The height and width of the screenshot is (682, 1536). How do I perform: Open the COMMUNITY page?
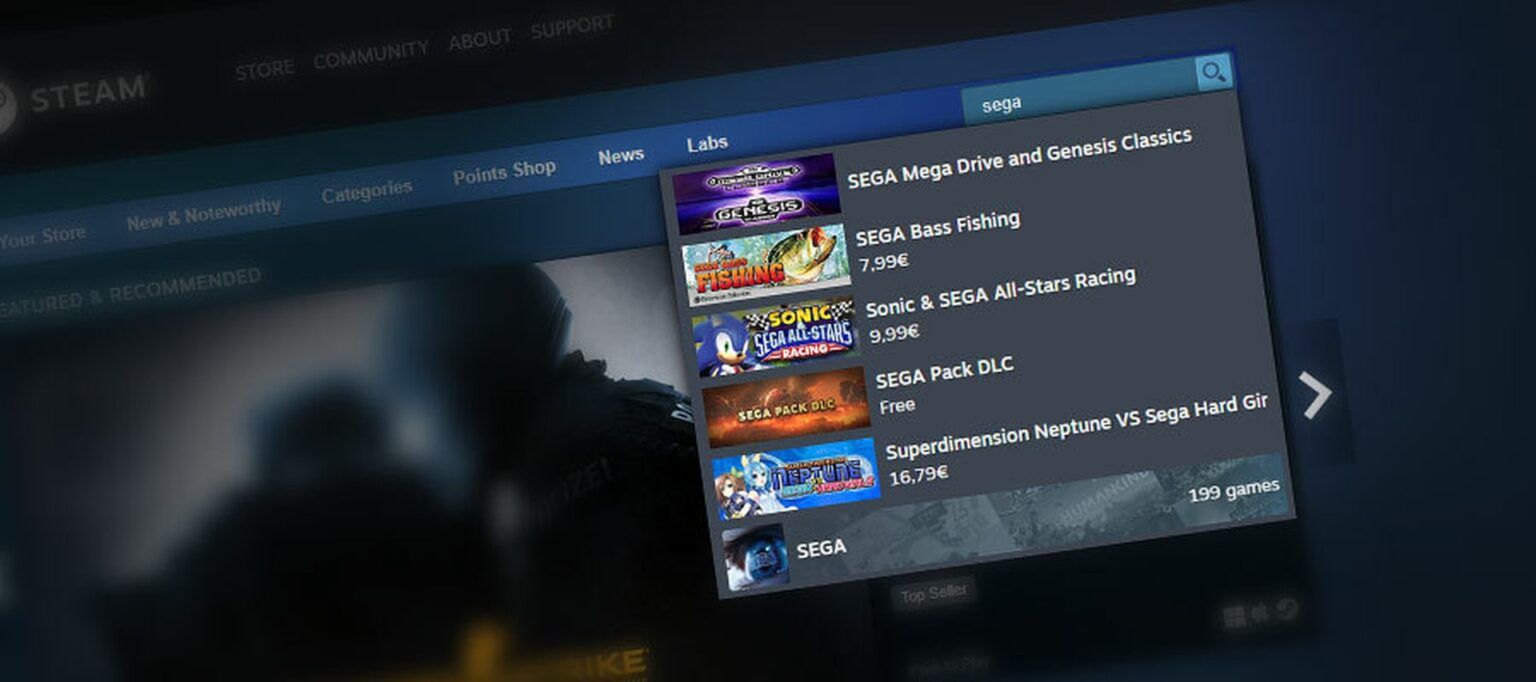371,50
